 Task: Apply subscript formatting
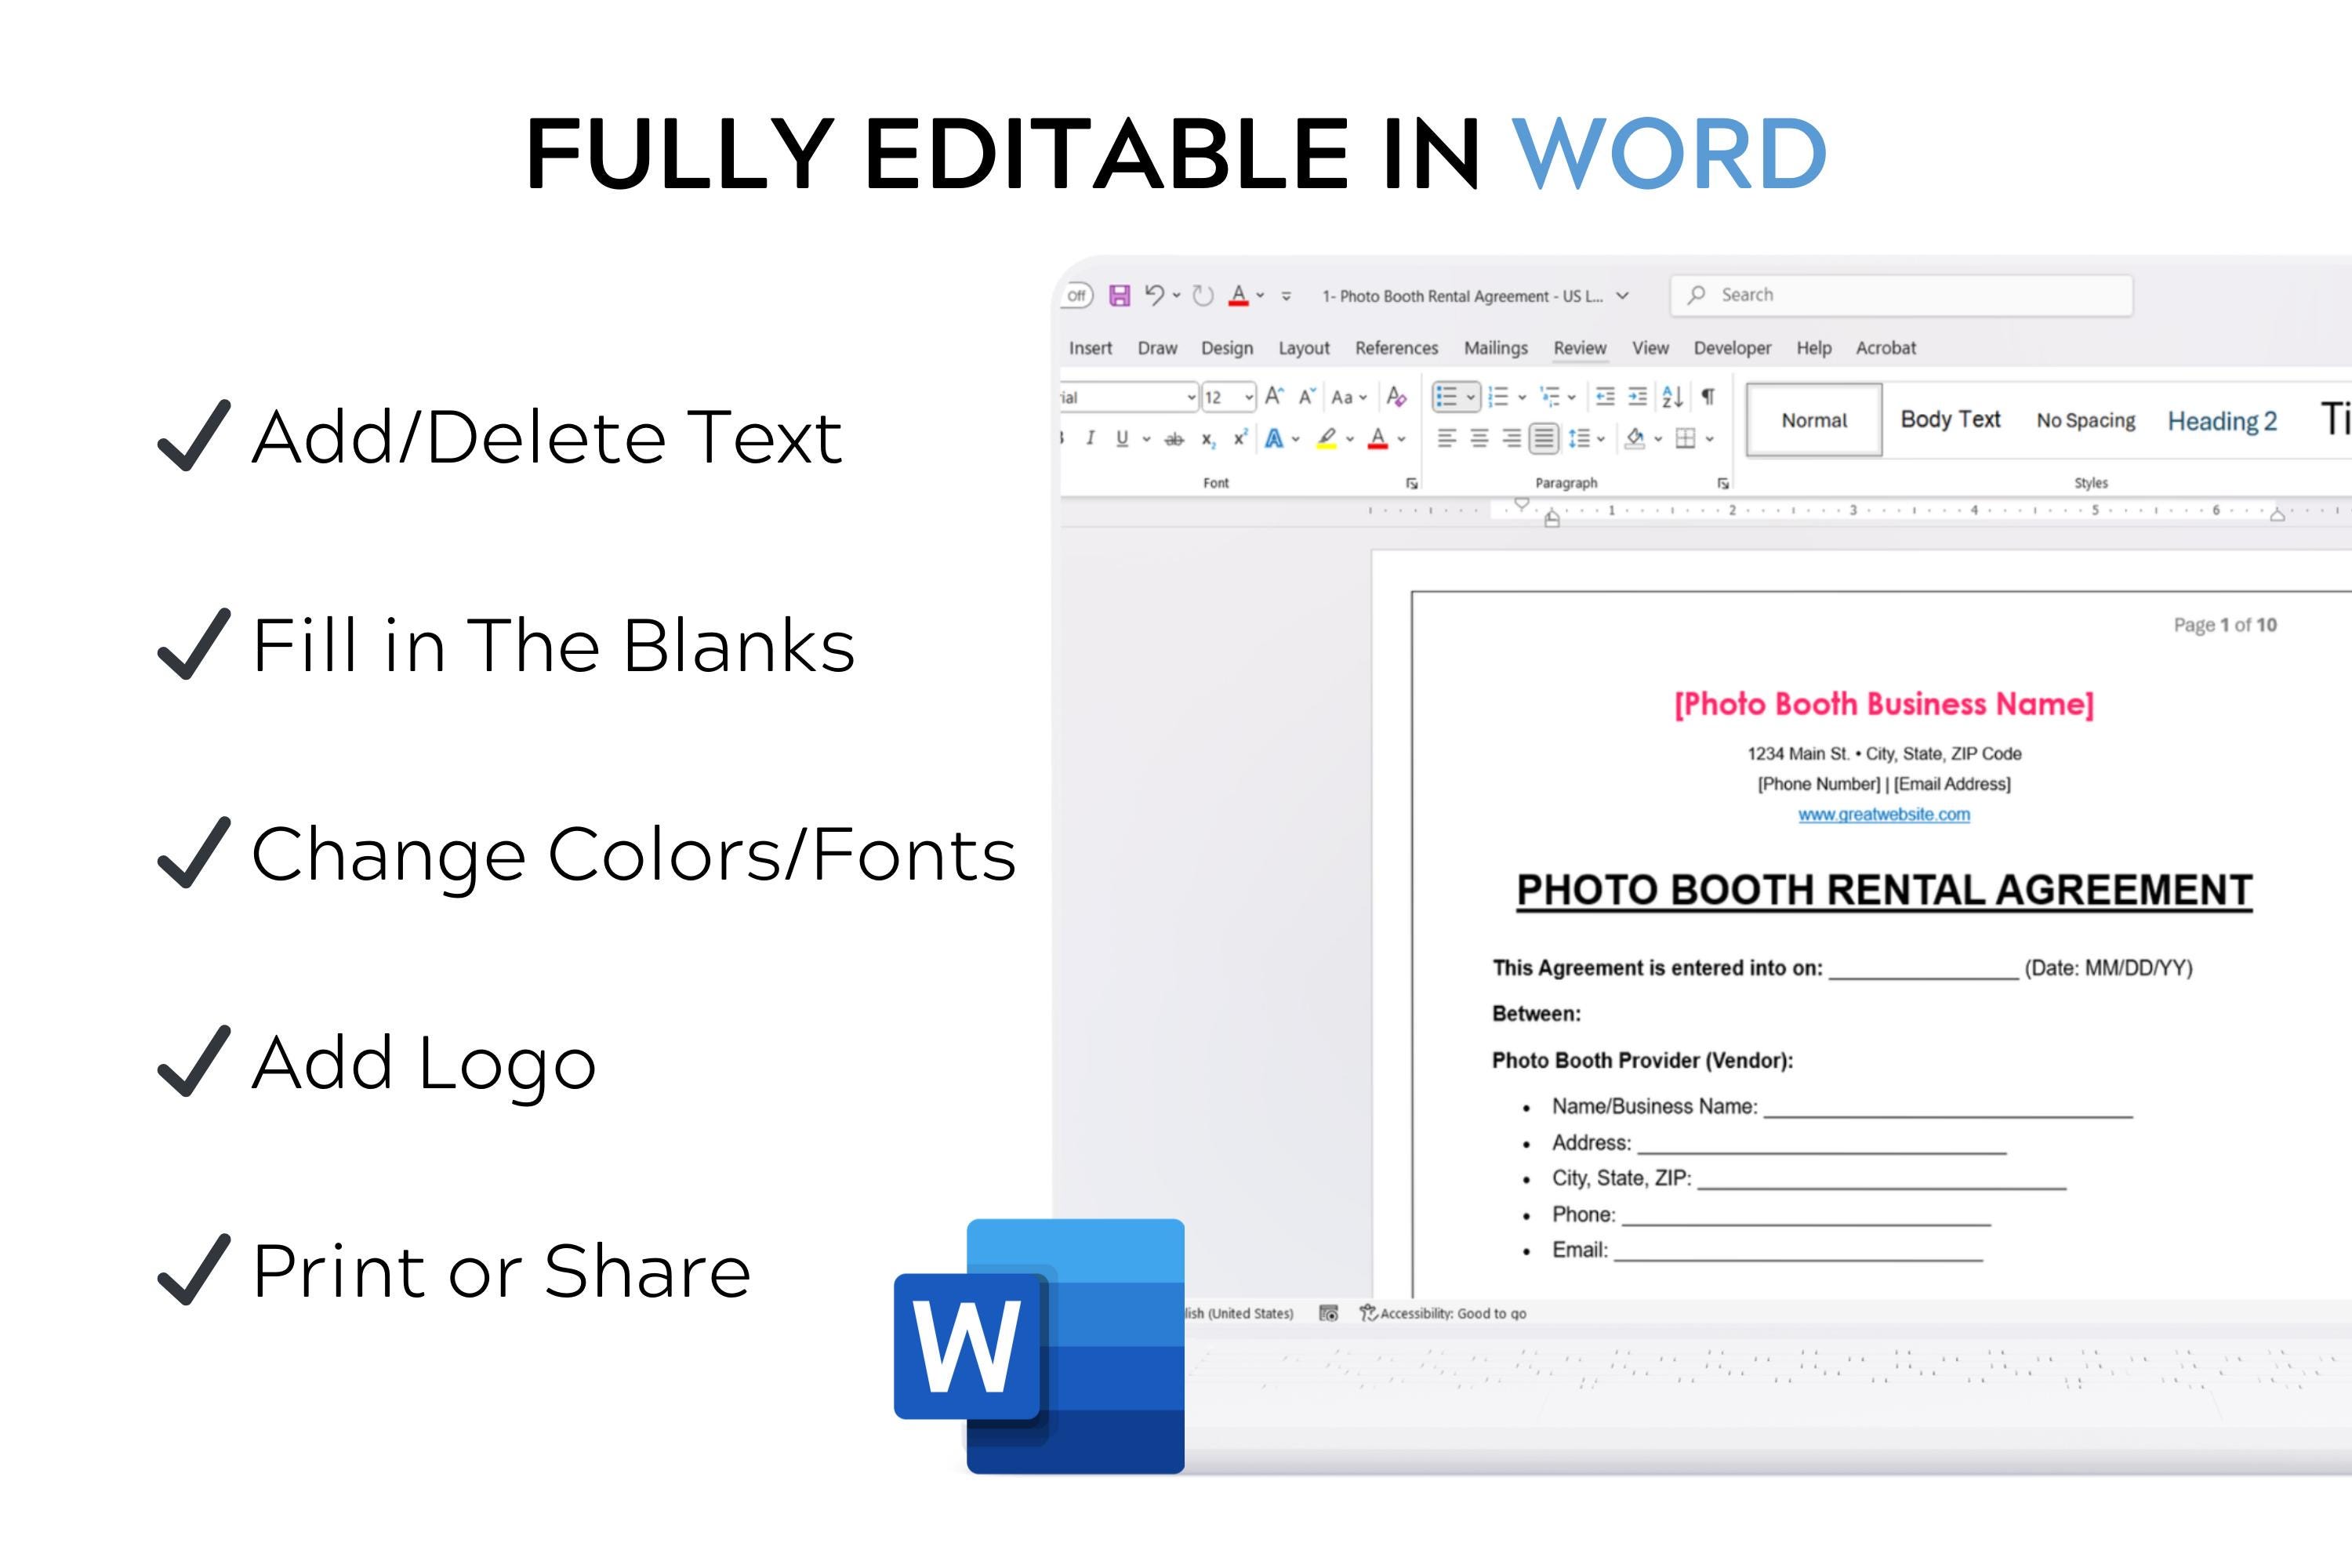(x=1208, y=438)
